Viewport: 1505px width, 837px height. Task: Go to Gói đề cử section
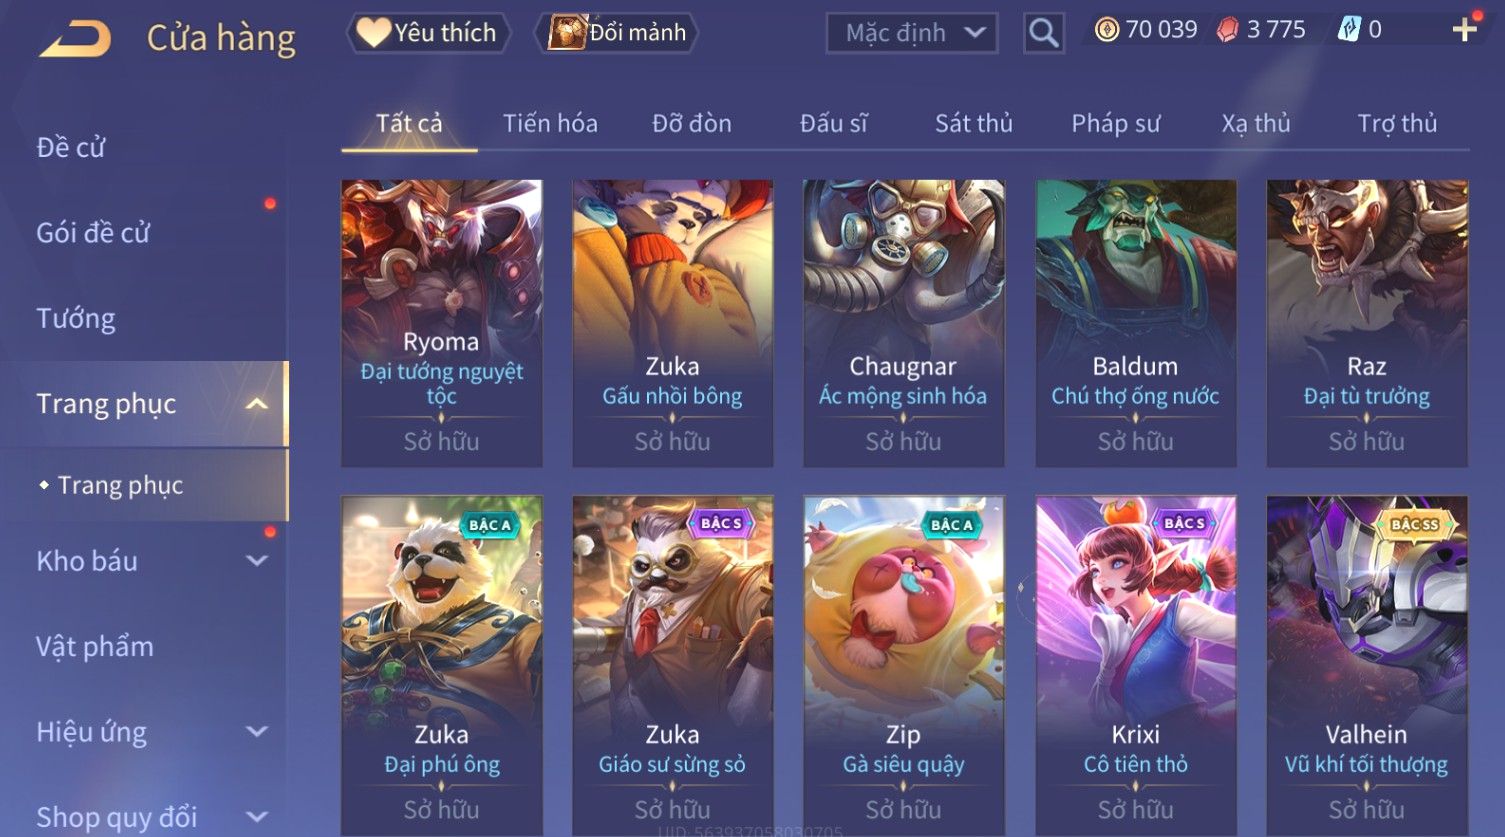[x=93, y=233]
